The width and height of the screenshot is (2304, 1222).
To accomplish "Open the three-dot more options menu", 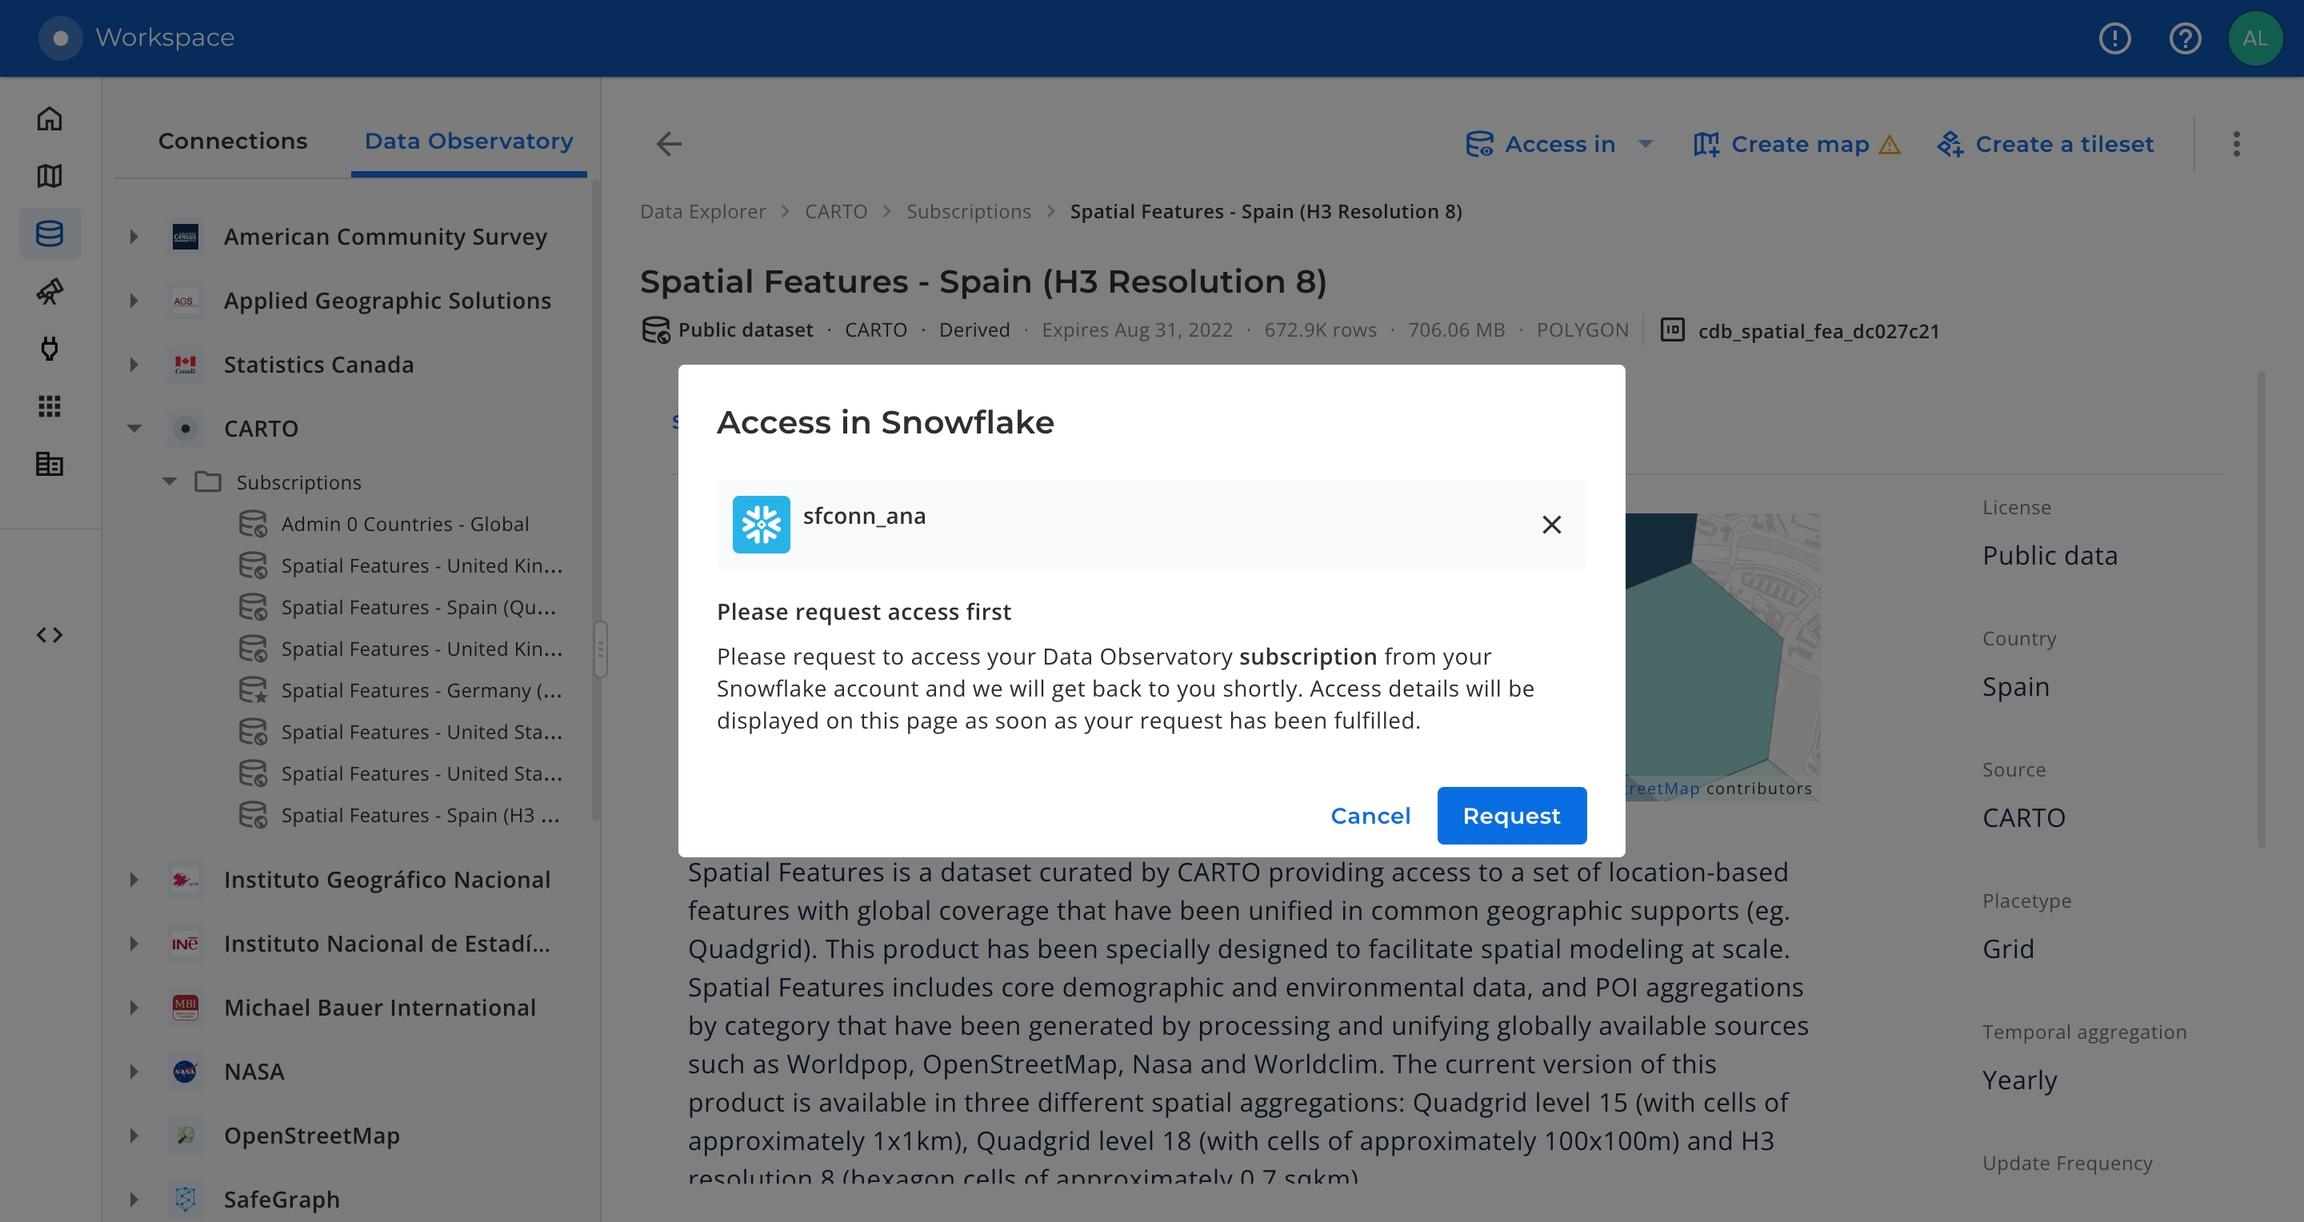I will 2236,144.
